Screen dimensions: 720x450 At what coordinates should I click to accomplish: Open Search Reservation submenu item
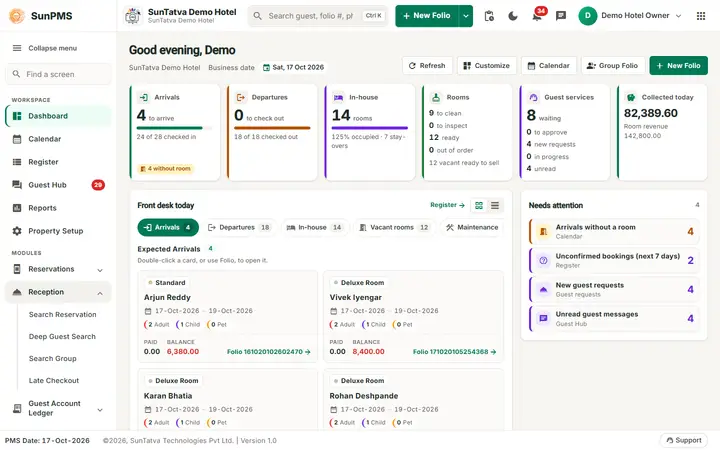click(62, 315)
